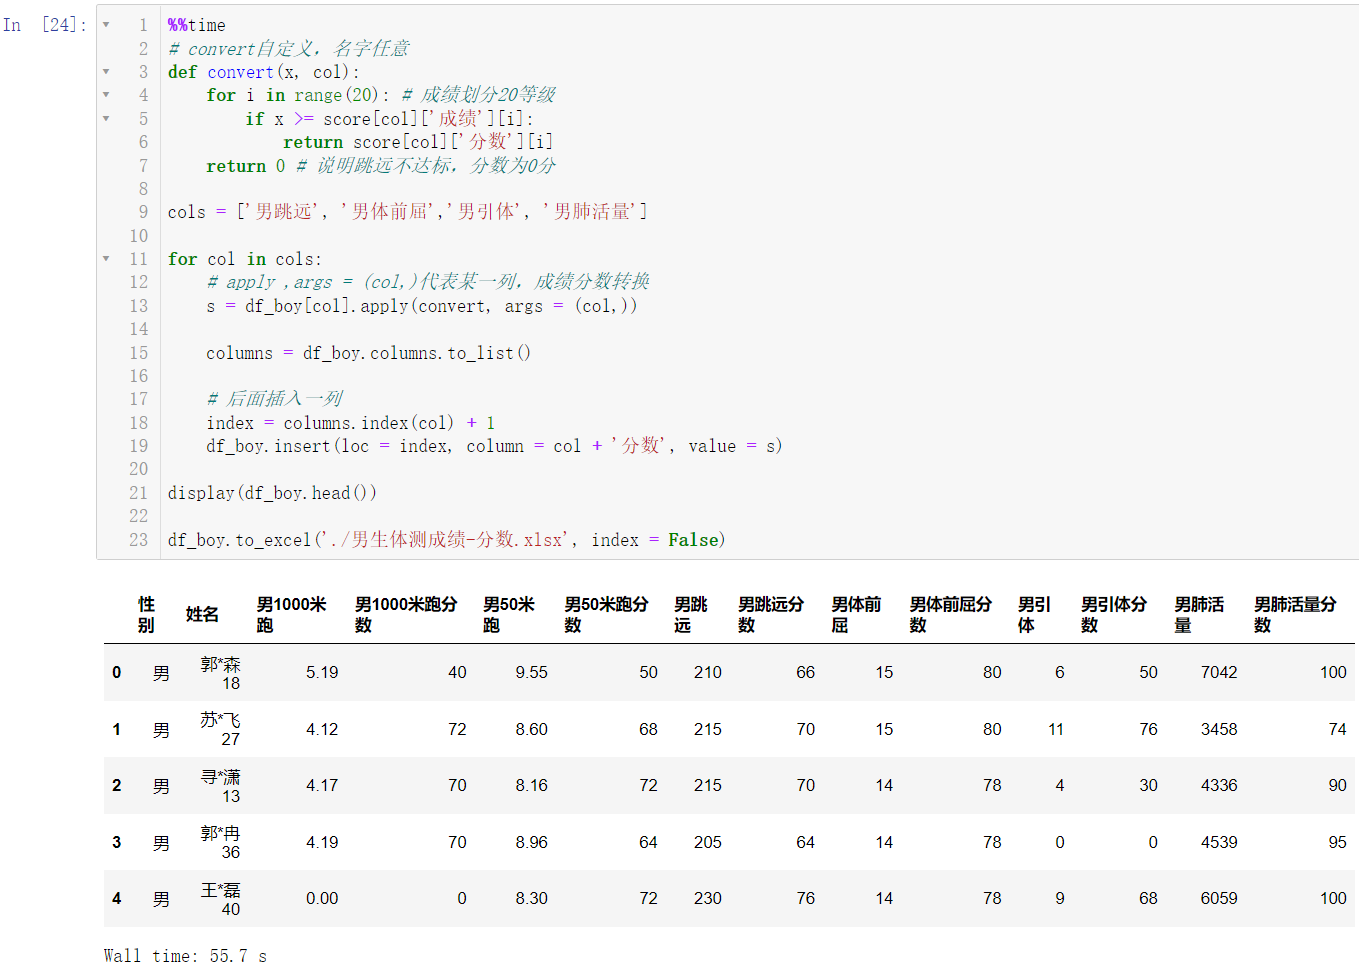Click the 男1000米跑 column header
1359x968 pixels.
[x=291, y=614]
